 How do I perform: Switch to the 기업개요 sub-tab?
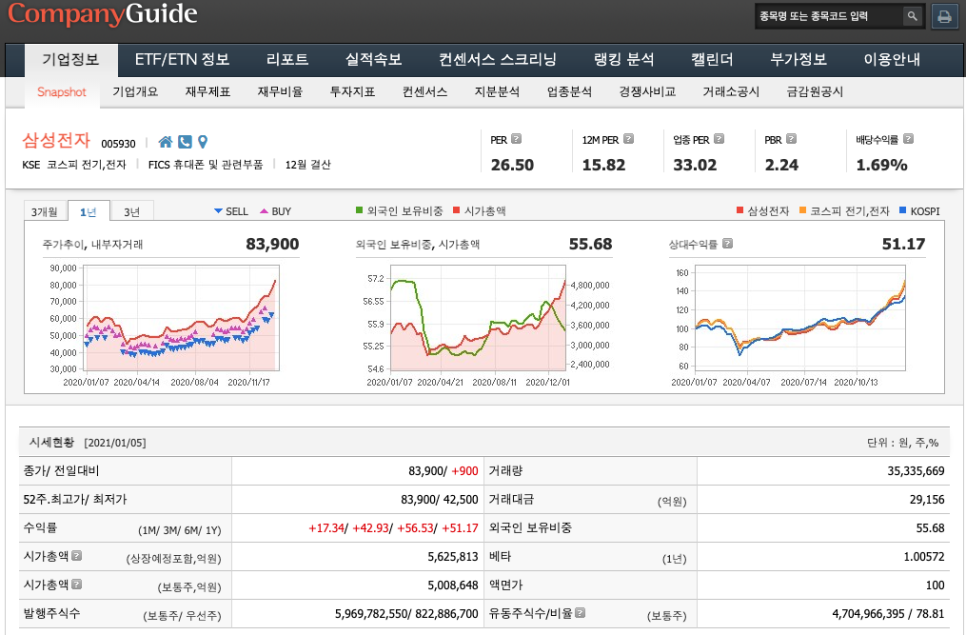(x=136, y=92)
